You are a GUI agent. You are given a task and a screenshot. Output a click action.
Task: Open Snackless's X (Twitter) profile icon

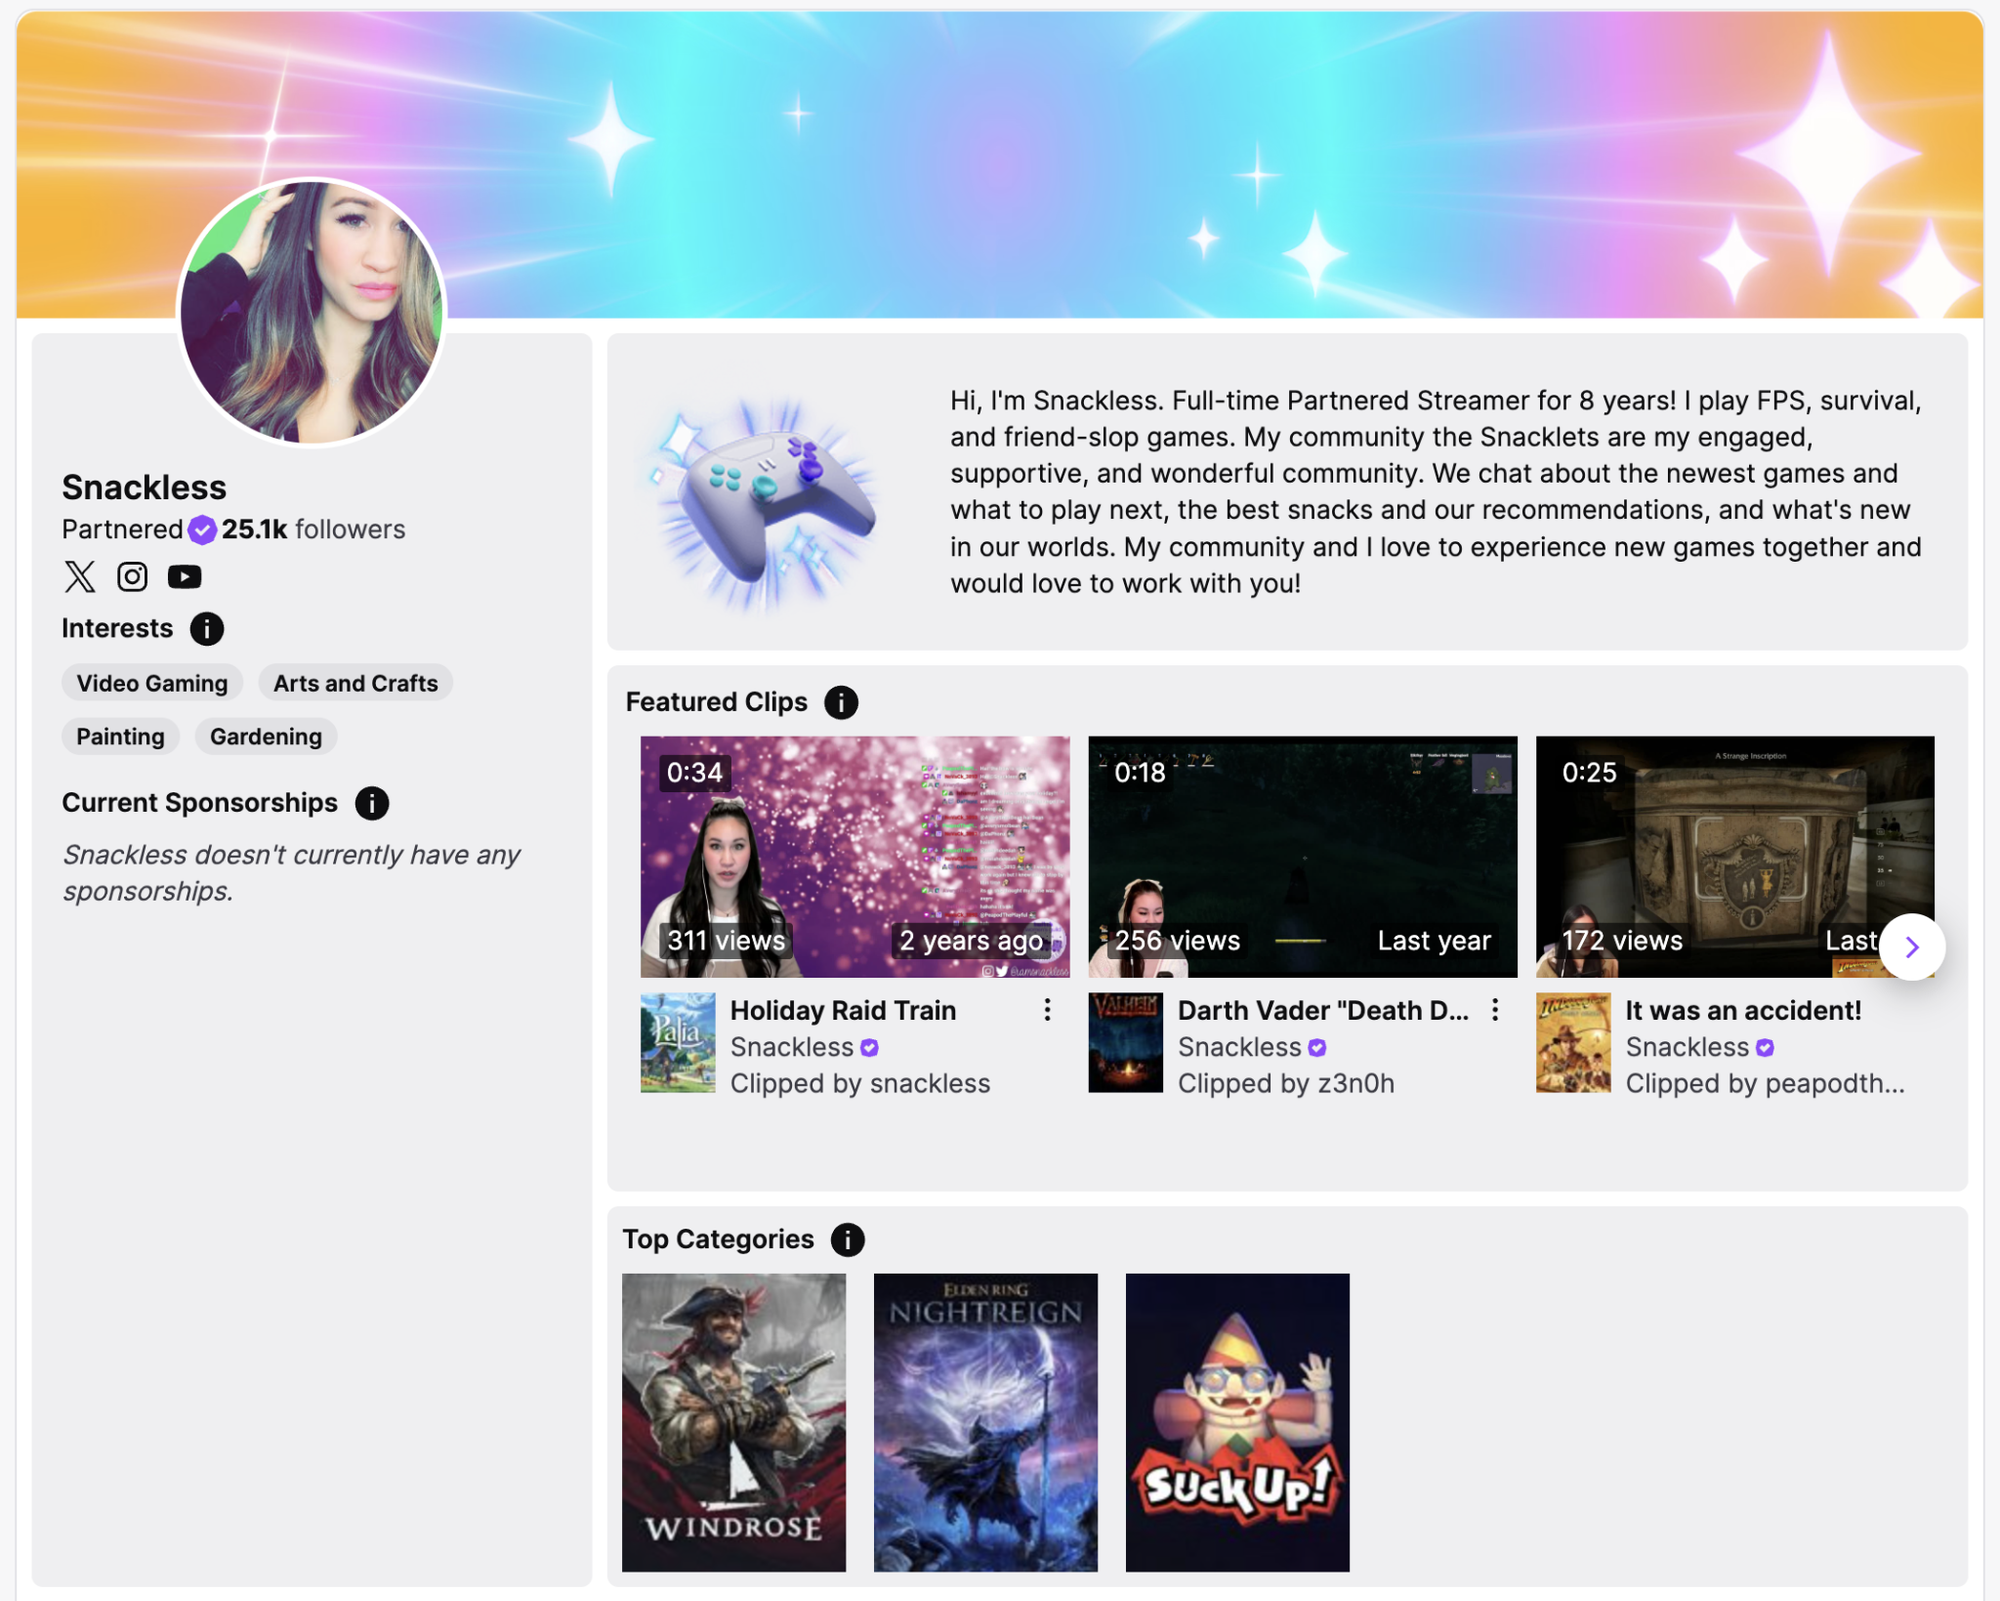tap(80, 577)
